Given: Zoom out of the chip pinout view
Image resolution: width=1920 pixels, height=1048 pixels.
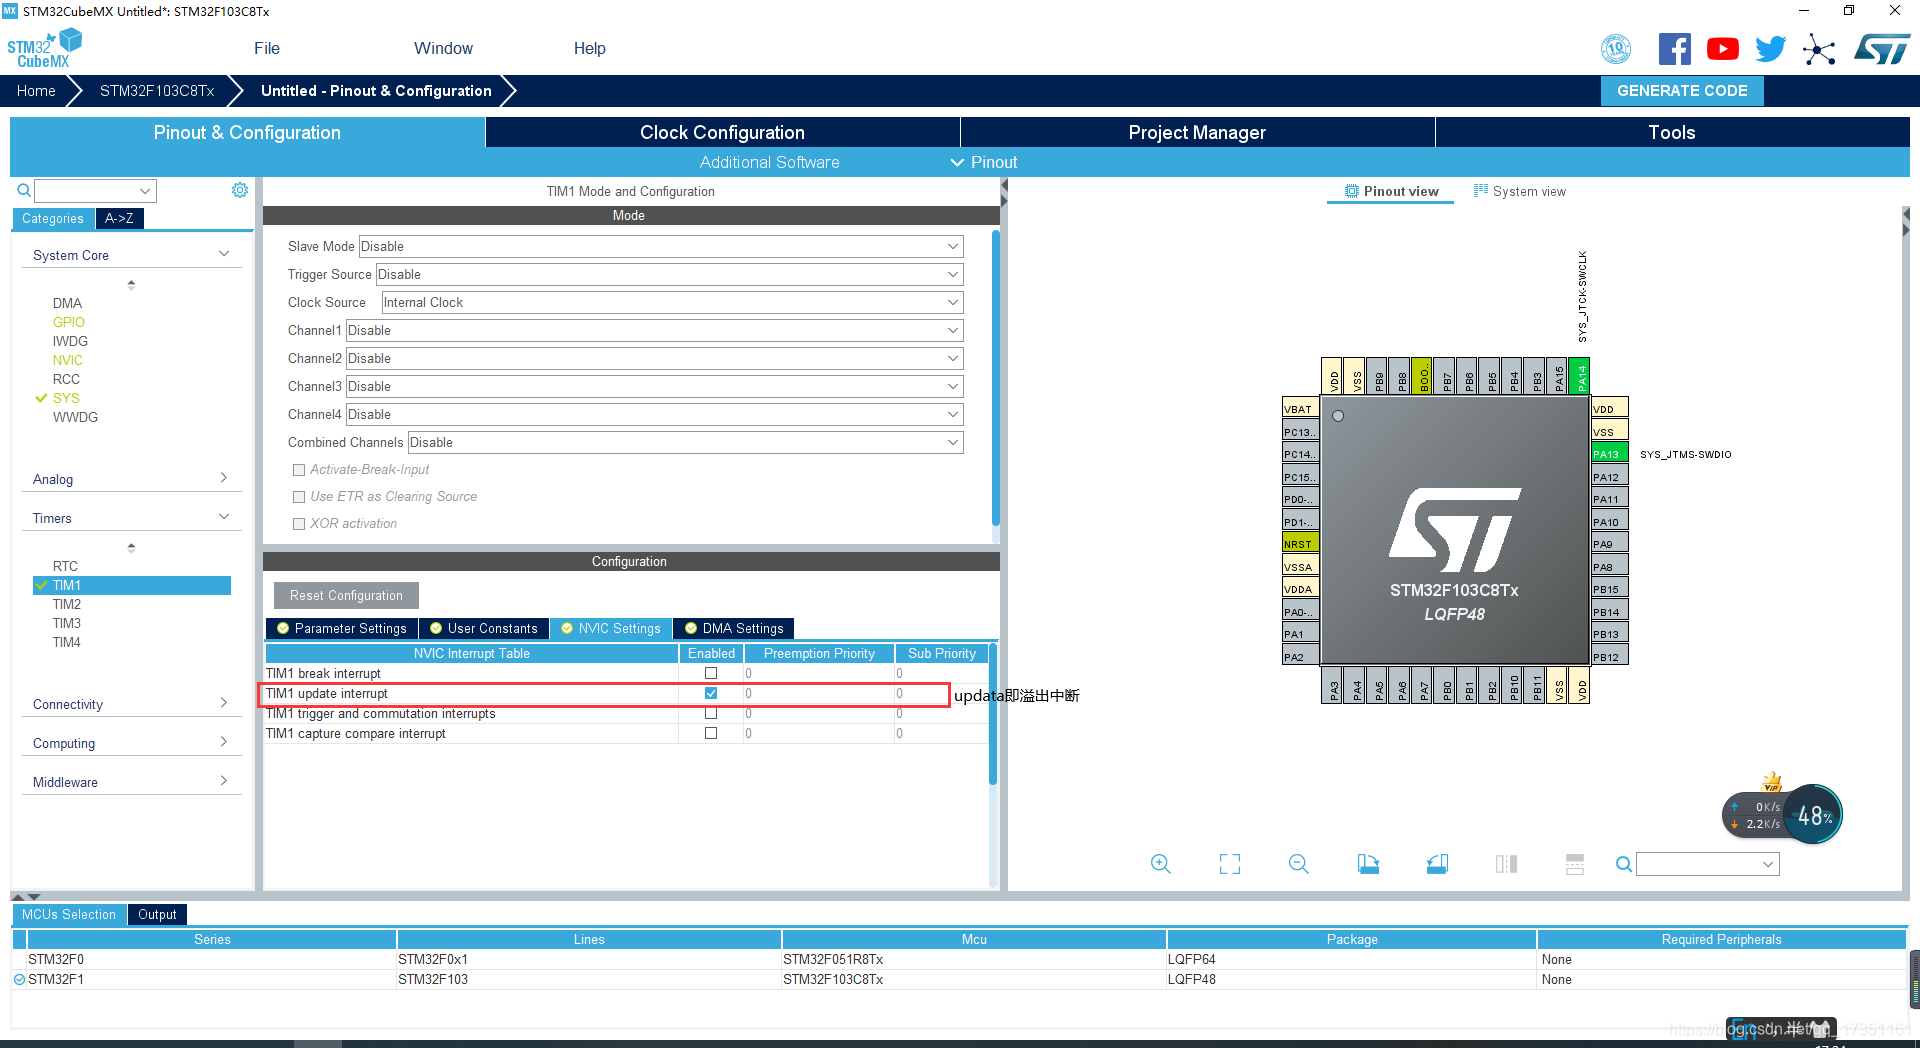Looking at the screenshot, I should click(1299, 864).
